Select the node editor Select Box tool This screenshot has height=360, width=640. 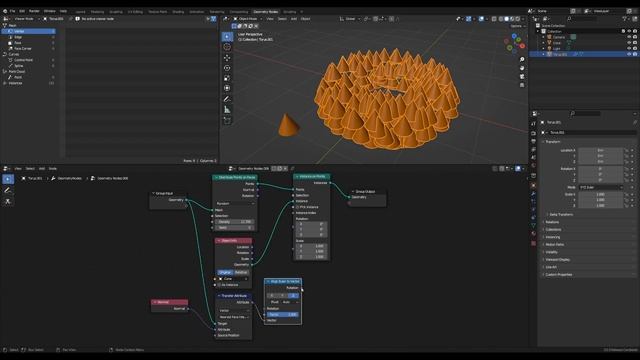(x=8, y=179)
